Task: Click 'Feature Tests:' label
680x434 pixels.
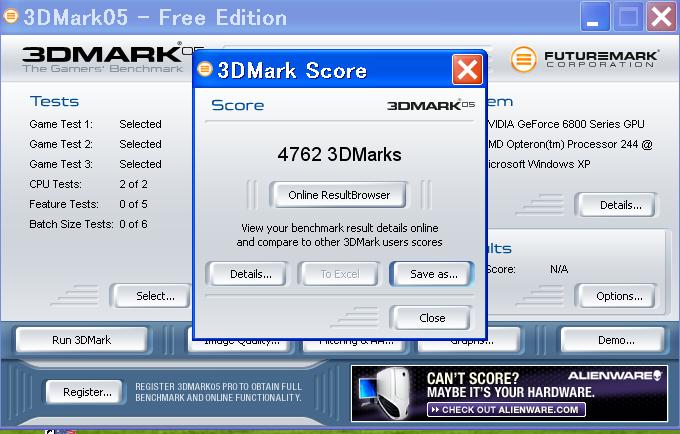Action: (x=64, y=204)
